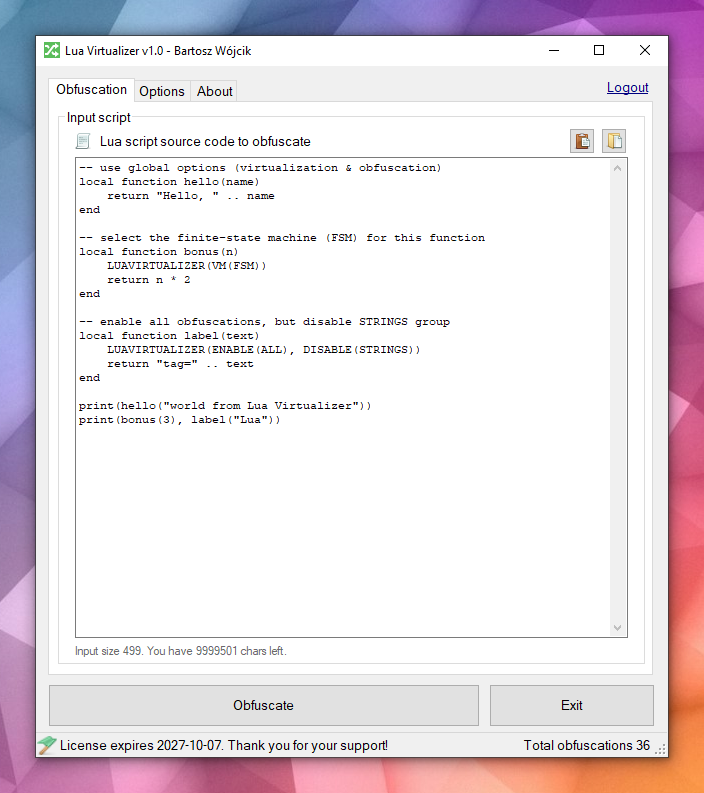Click the line 'local function hello(name)'
704x793 pixels.
(169, 182)
